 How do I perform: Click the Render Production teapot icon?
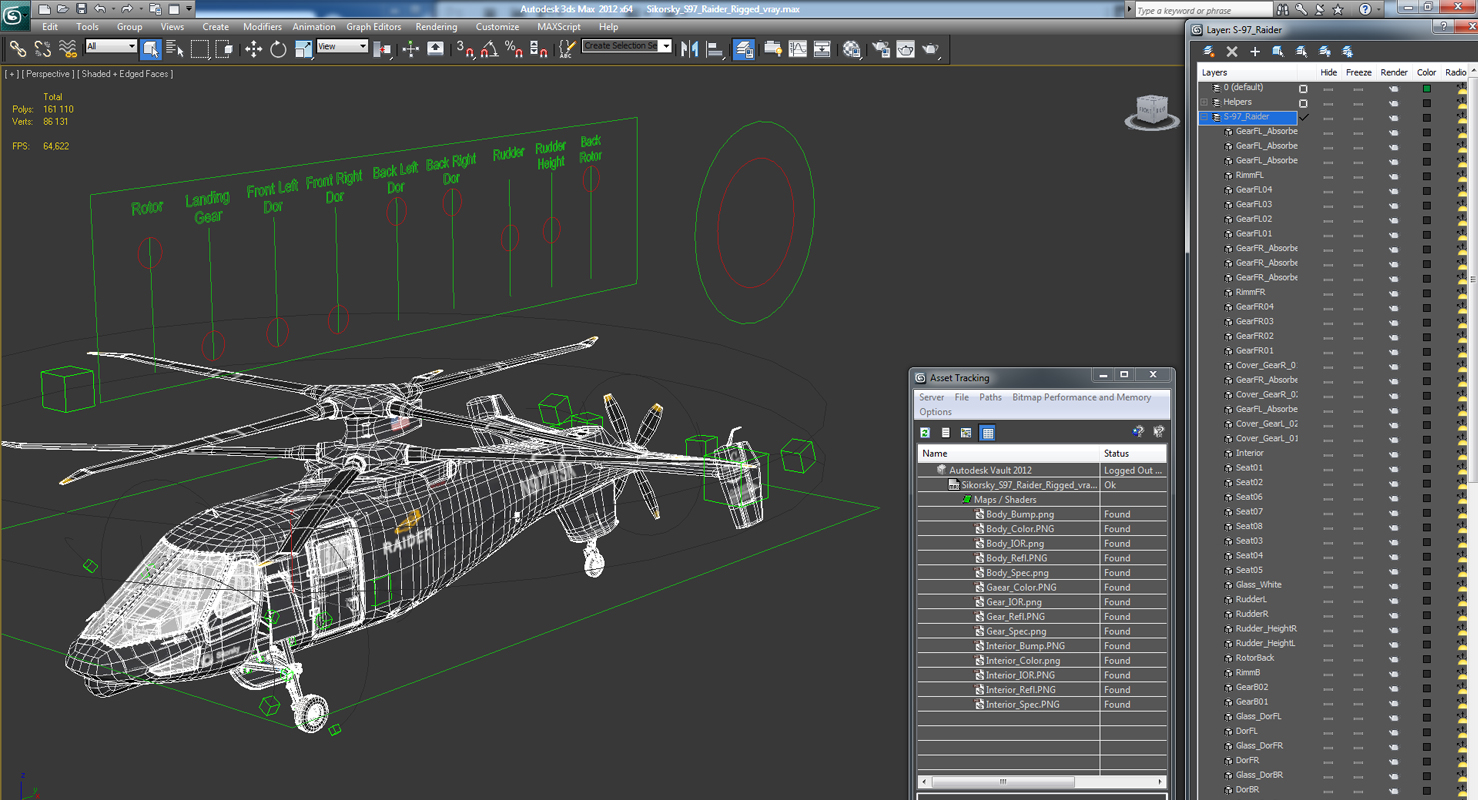coord(930,48)
